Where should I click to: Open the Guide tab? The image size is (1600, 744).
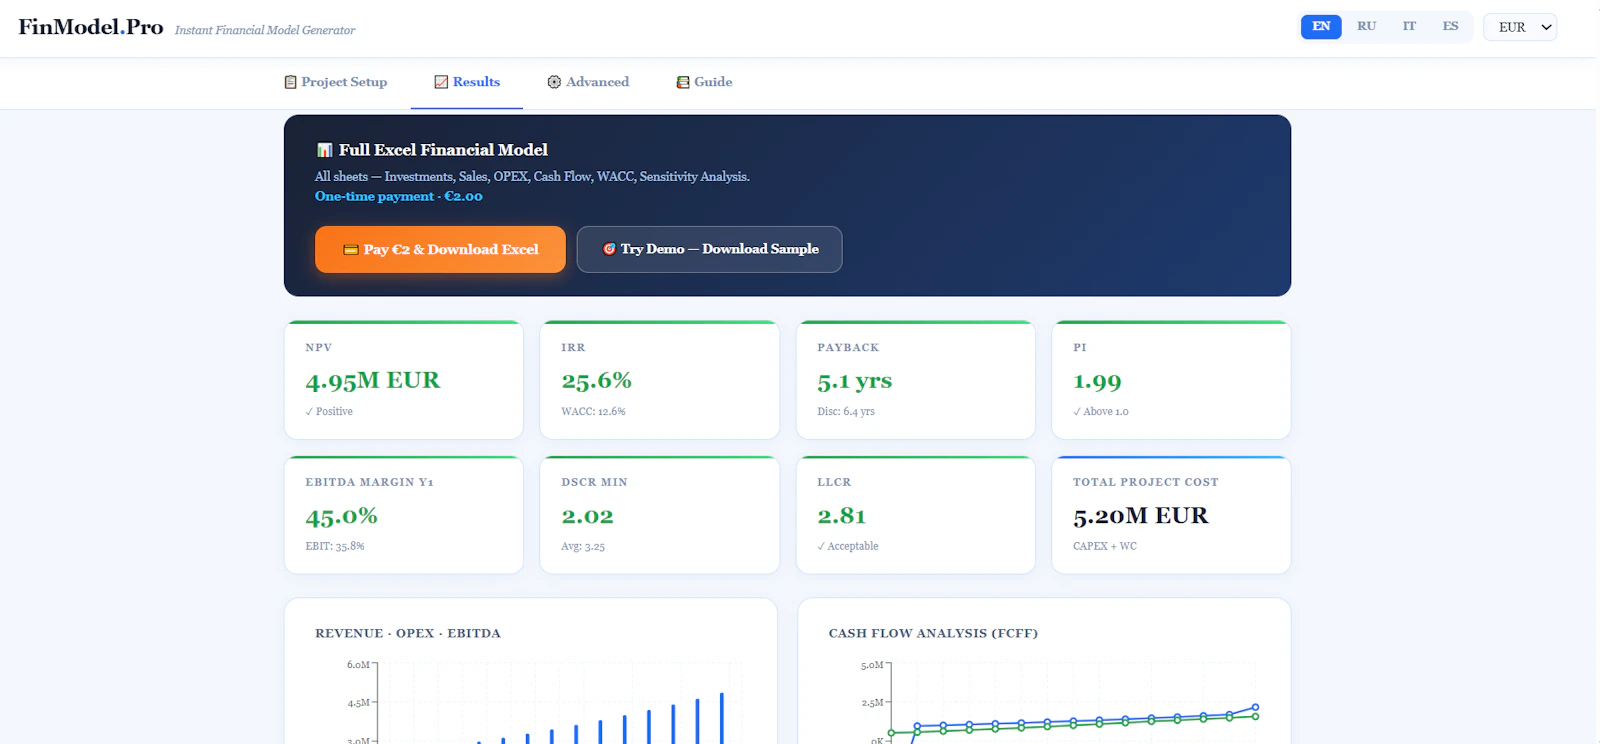[x=704, y=82]
